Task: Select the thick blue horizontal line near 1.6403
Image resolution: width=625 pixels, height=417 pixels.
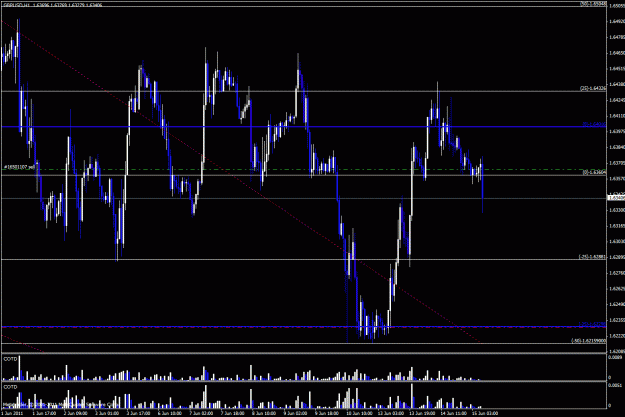Action: 303,127
